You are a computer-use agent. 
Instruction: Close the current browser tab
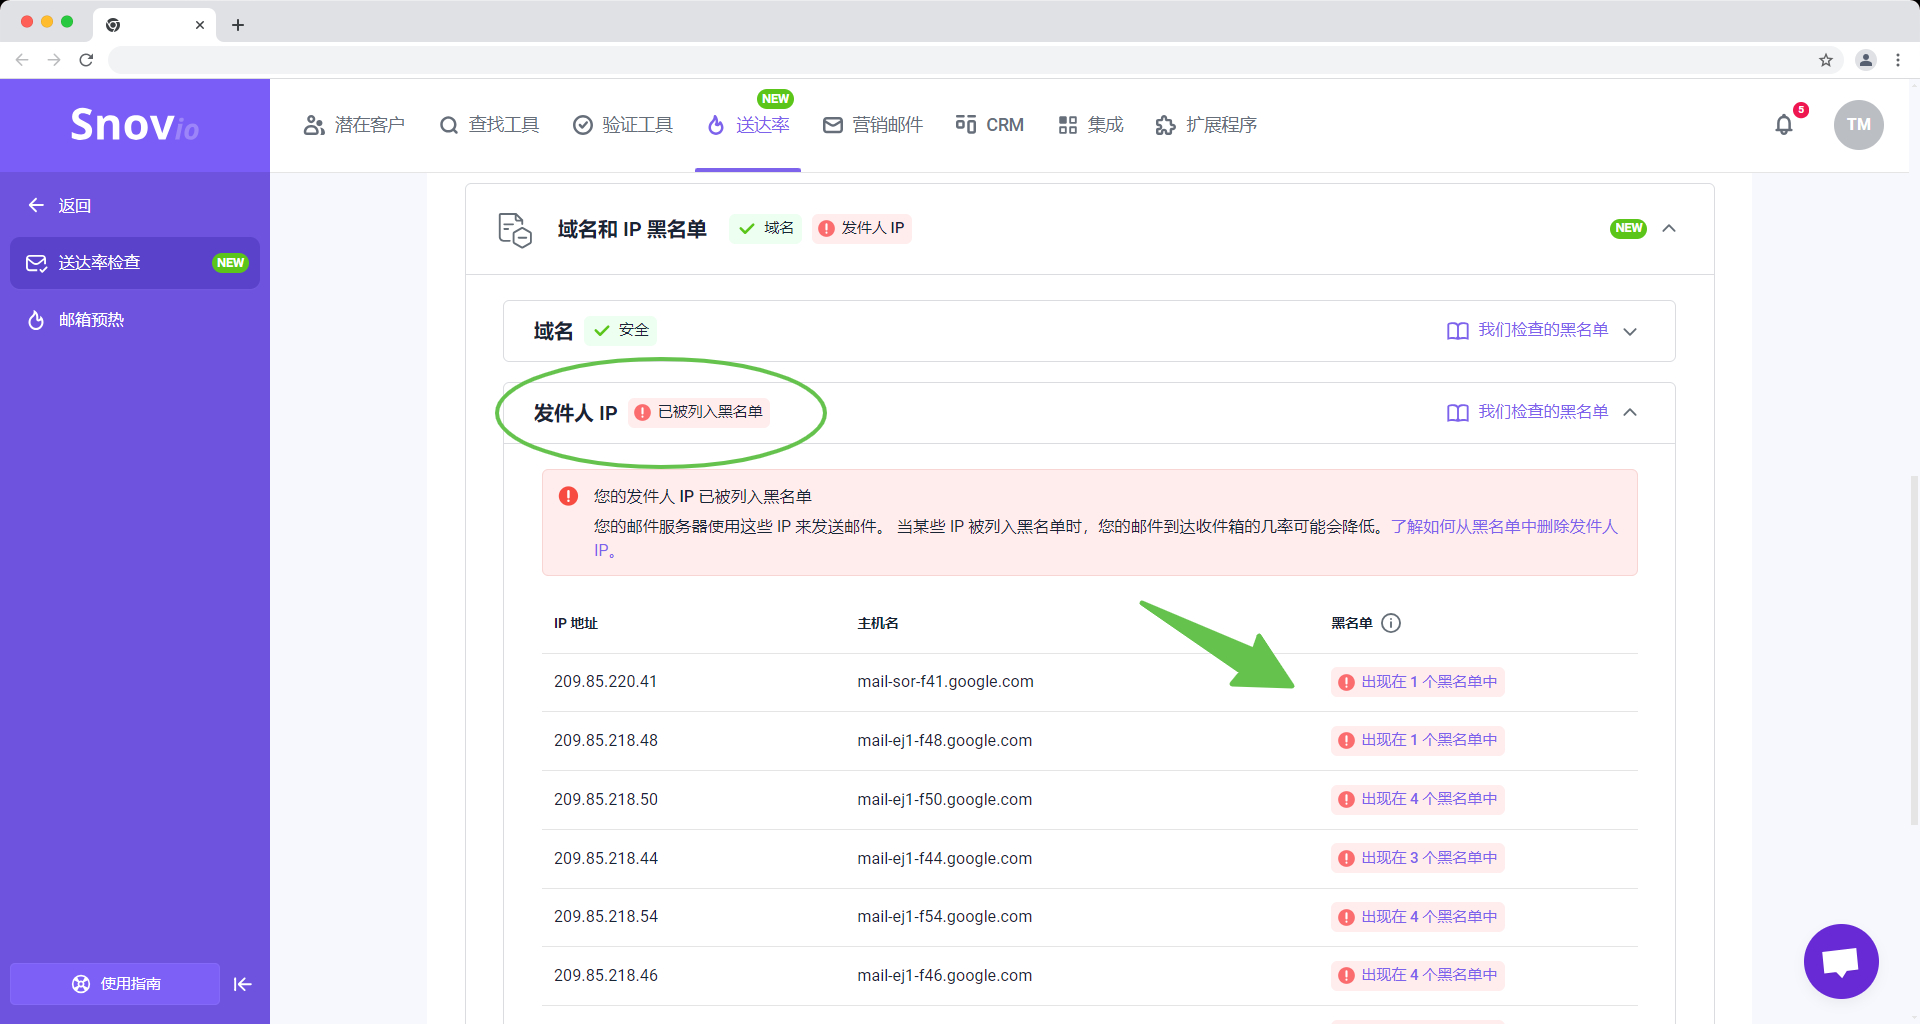(x=200, y=25)
